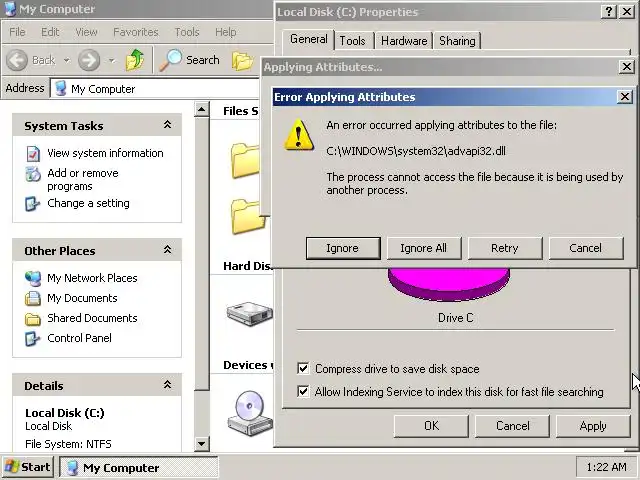Select the CD drive icon under Devices

250,413
